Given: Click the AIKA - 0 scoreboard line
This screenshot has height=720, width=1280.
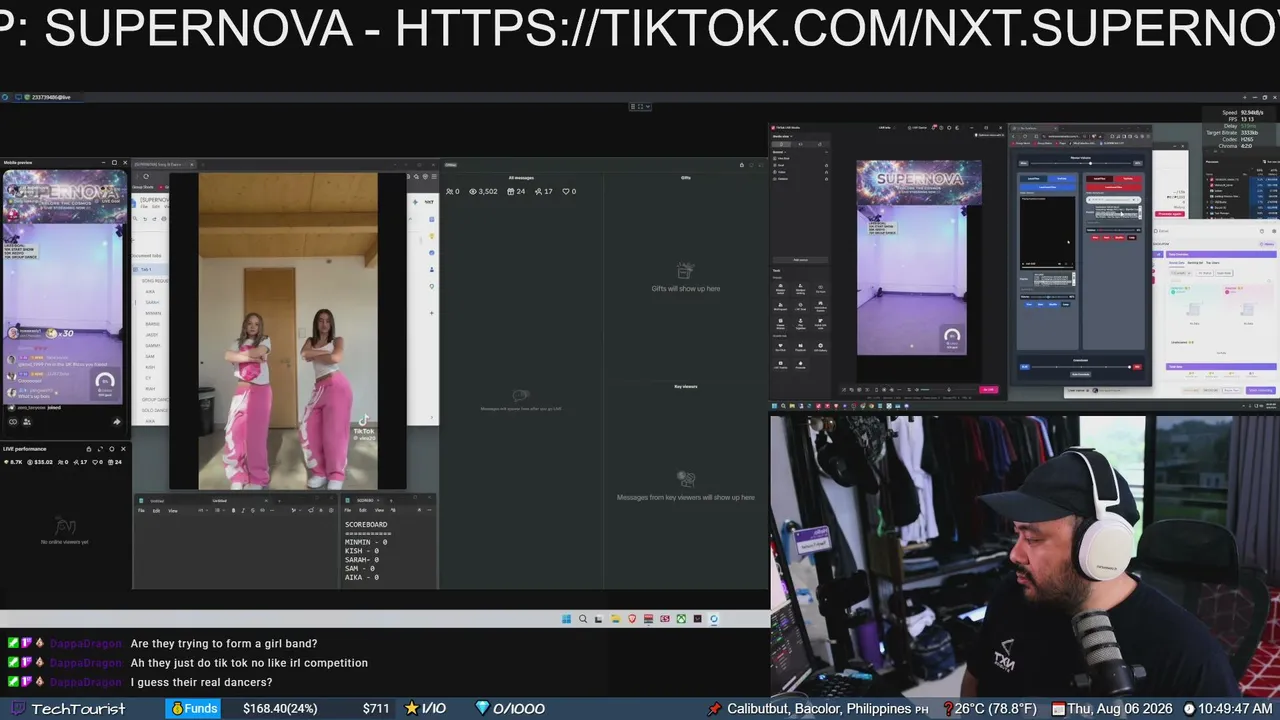Looking at the screenshot, I should coord(362,577).
